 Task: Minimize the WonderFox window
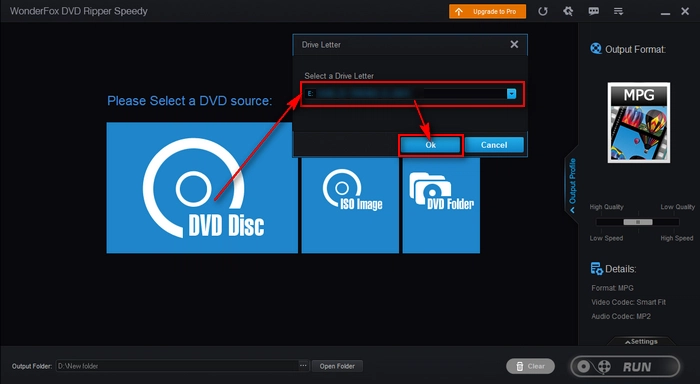[665, 13]
